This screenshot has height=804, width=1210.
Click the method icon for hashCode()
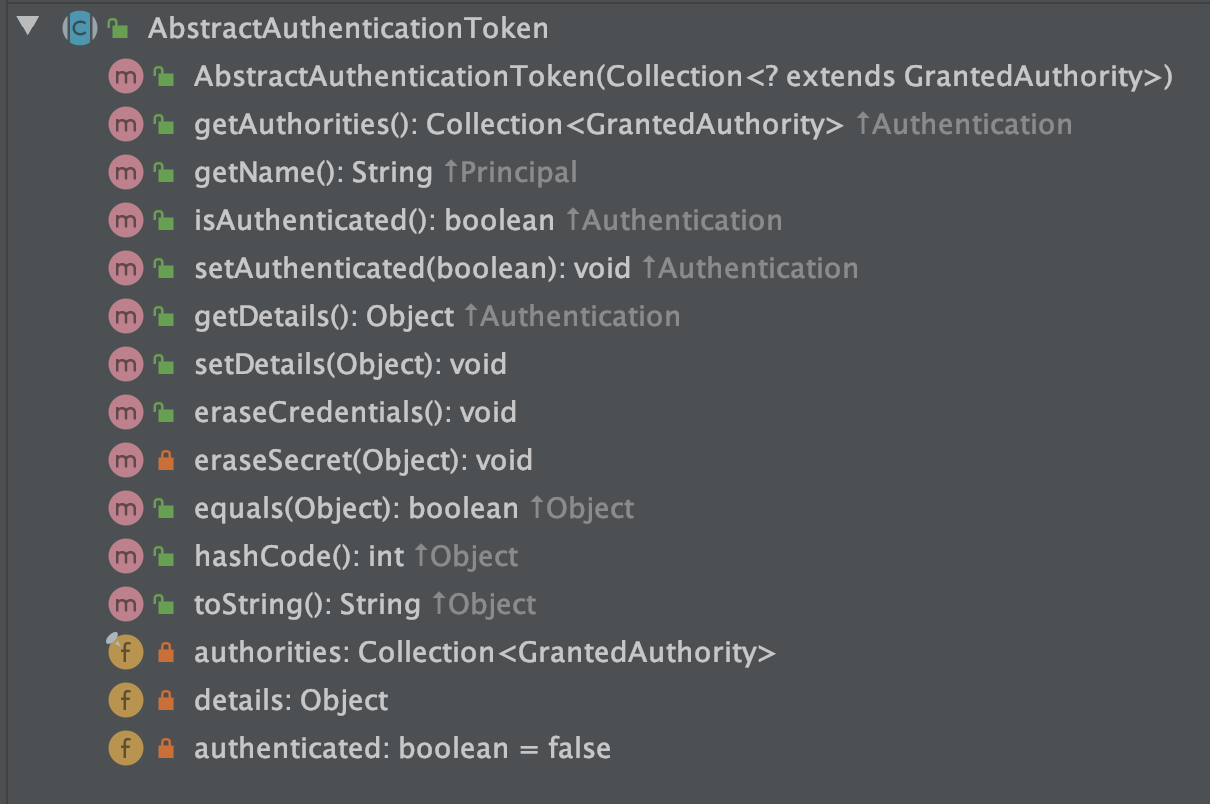[x=124, y=557]
